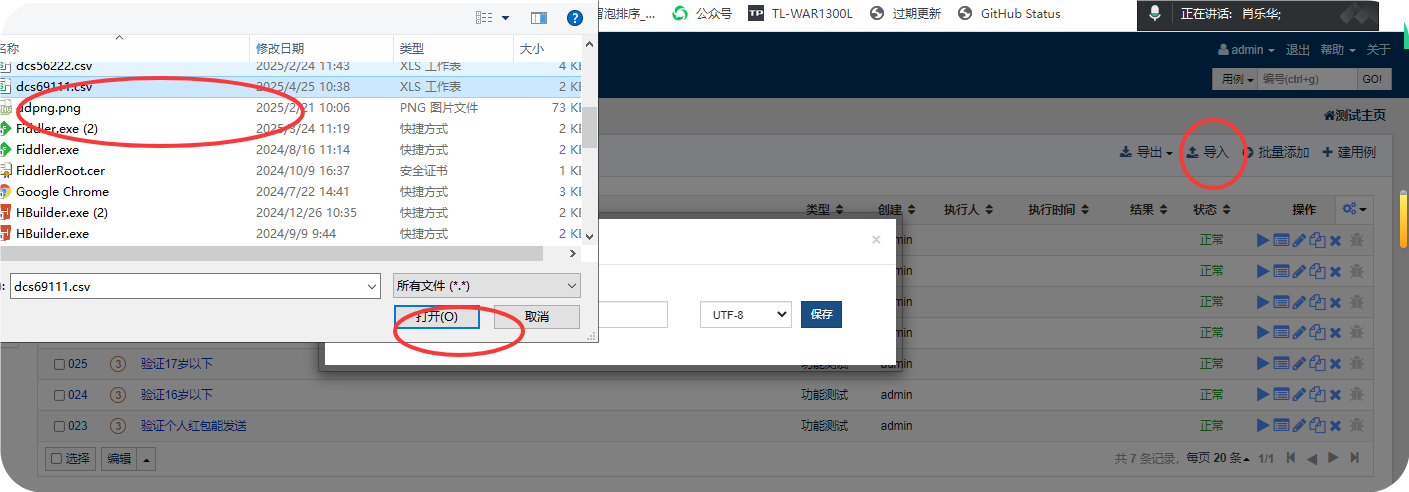Sort by the 修改日期 column header
Viewport: 1409px width, 492px height.
click(280, 48)
